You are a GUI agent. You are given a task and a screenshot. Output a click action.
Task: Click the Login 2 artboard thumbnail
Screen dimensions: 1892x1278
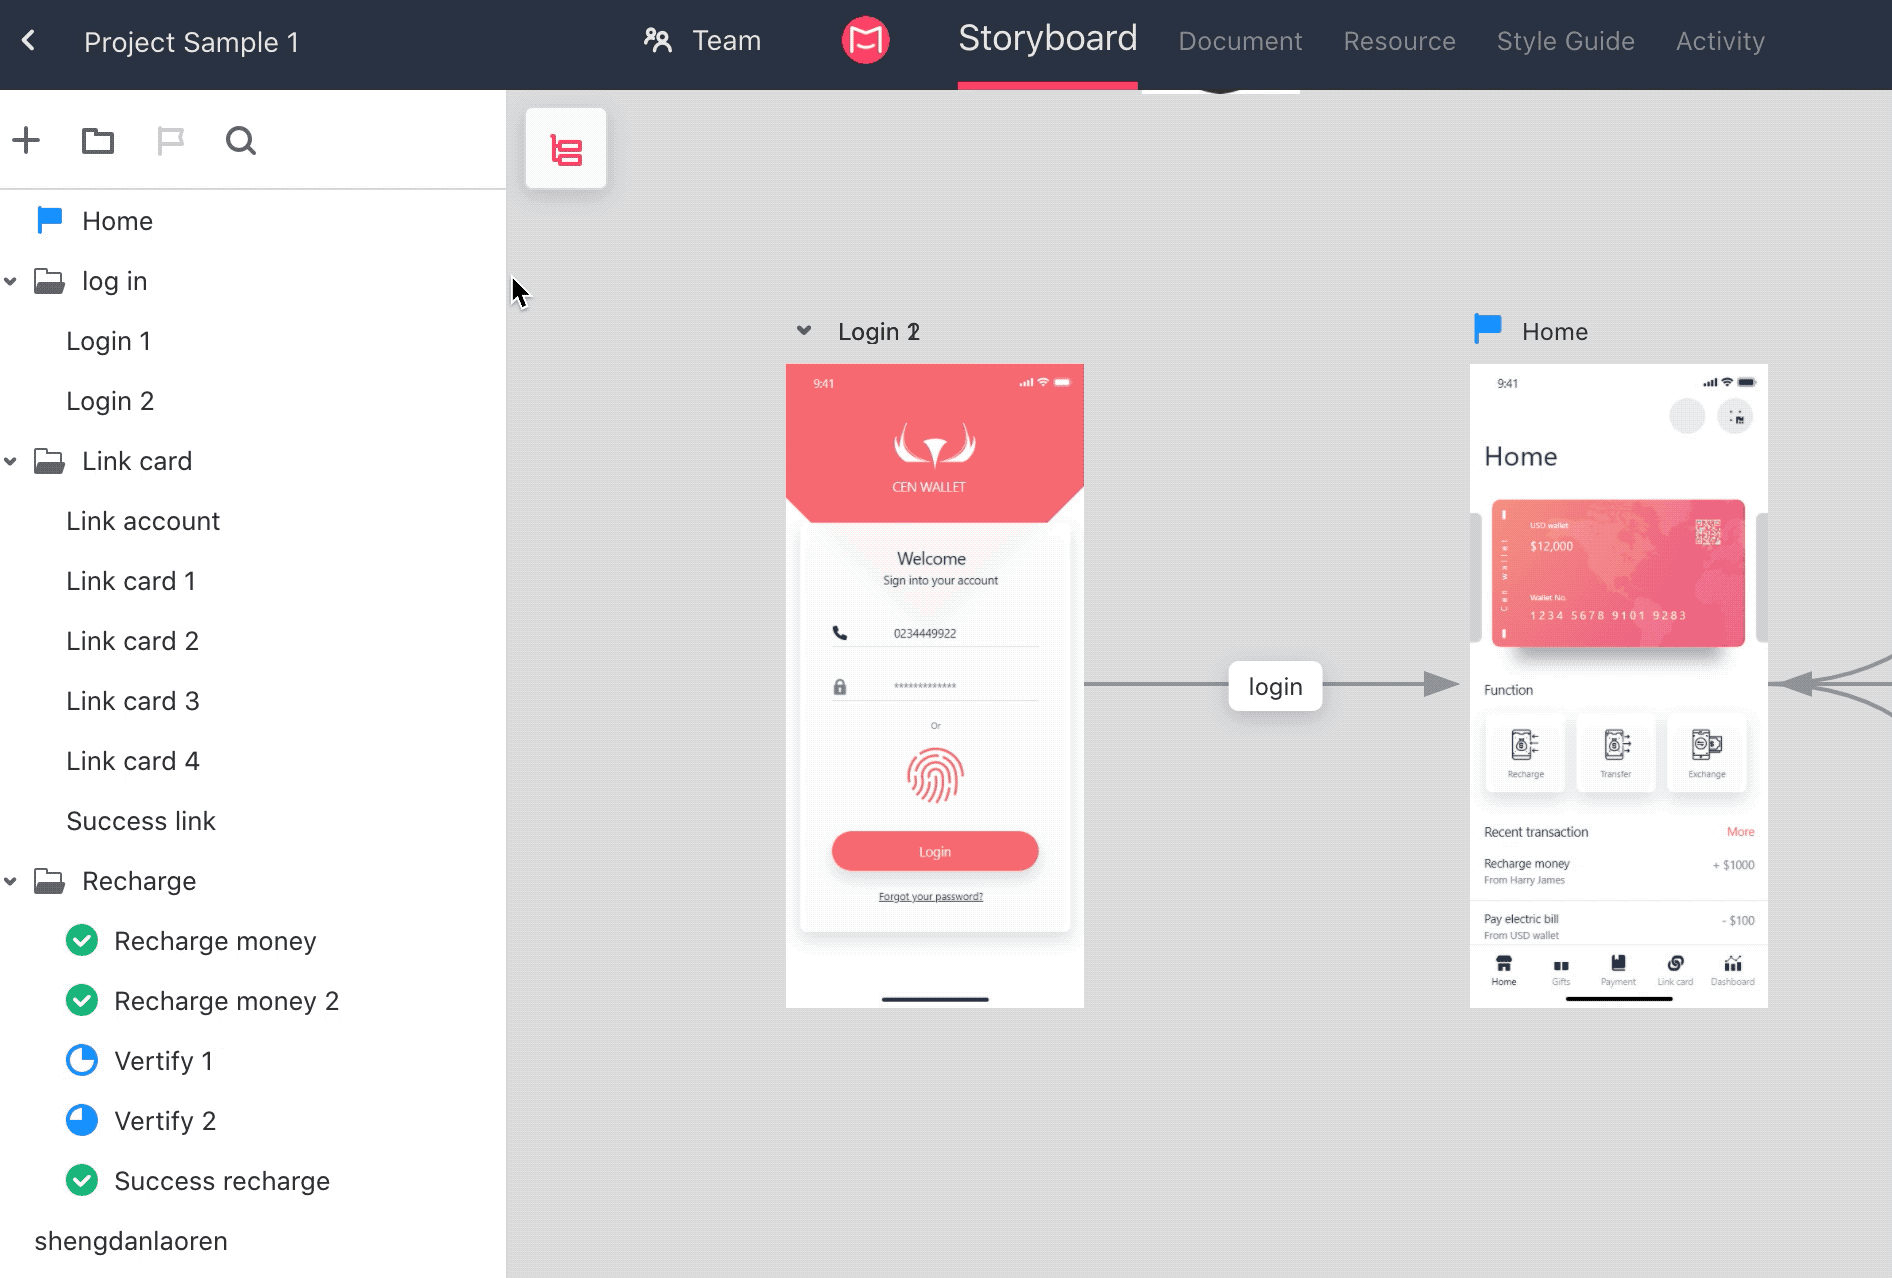pyautogui.click(x=935, y=686)
